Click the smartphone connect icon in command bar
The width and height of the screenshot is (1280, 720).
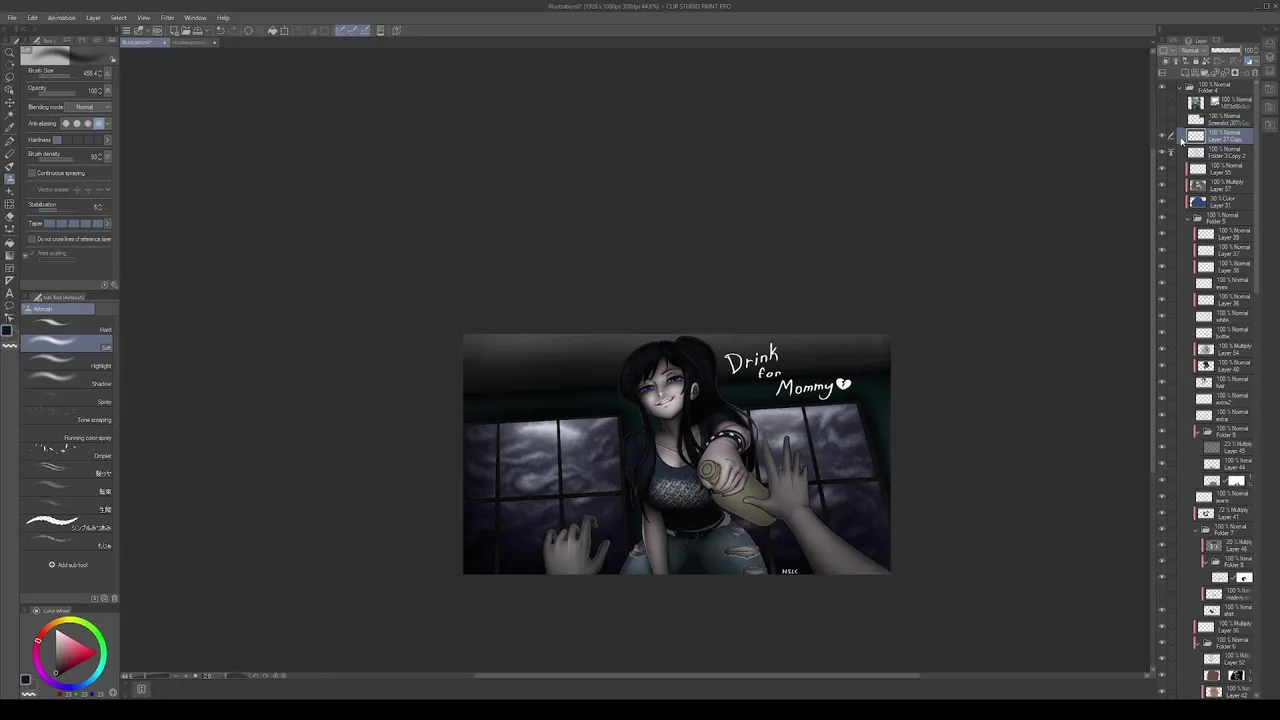click(x=380, y=30)
